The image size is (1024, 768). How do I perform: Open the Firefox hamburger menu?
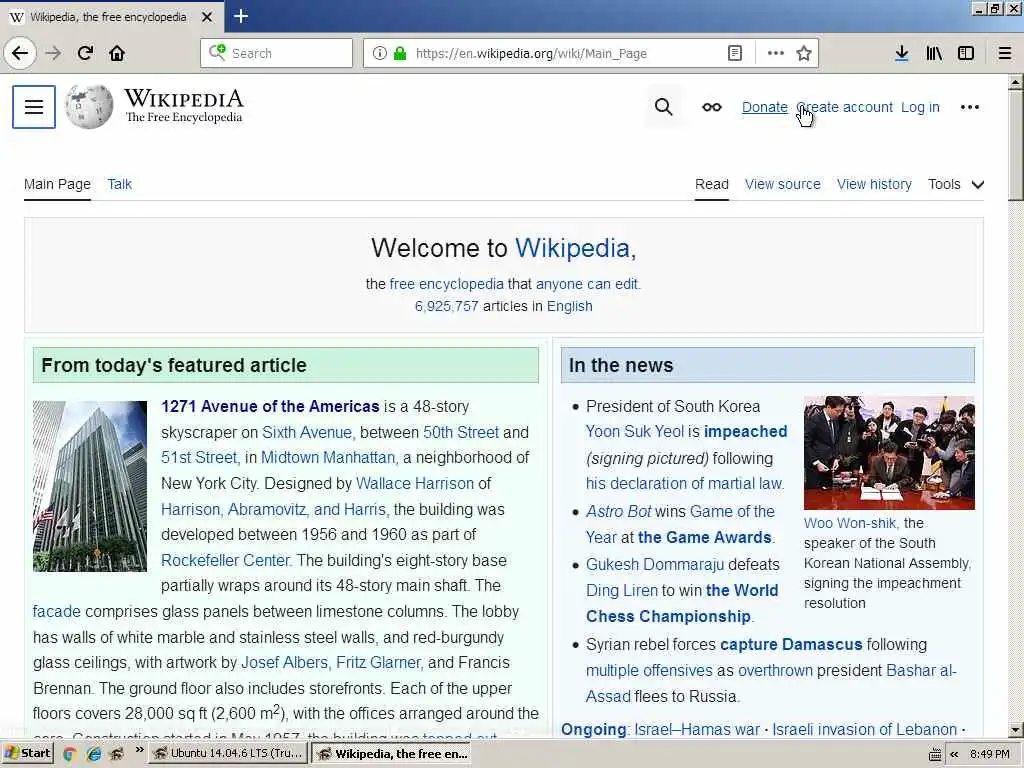1005,54
